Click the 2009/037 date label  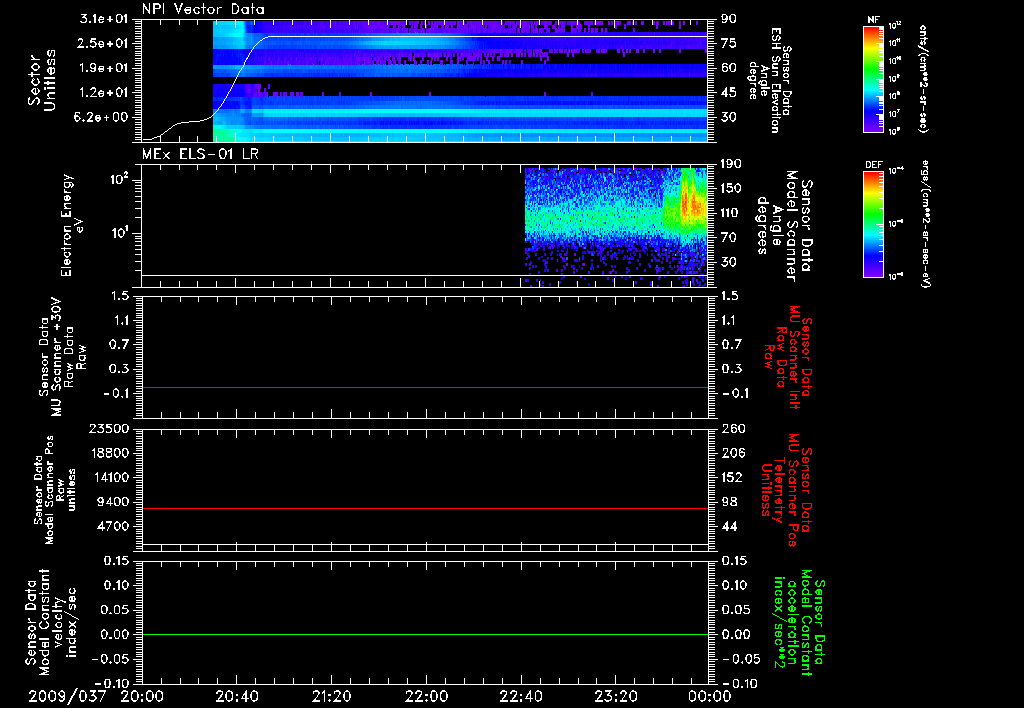[x=67, y=696]
